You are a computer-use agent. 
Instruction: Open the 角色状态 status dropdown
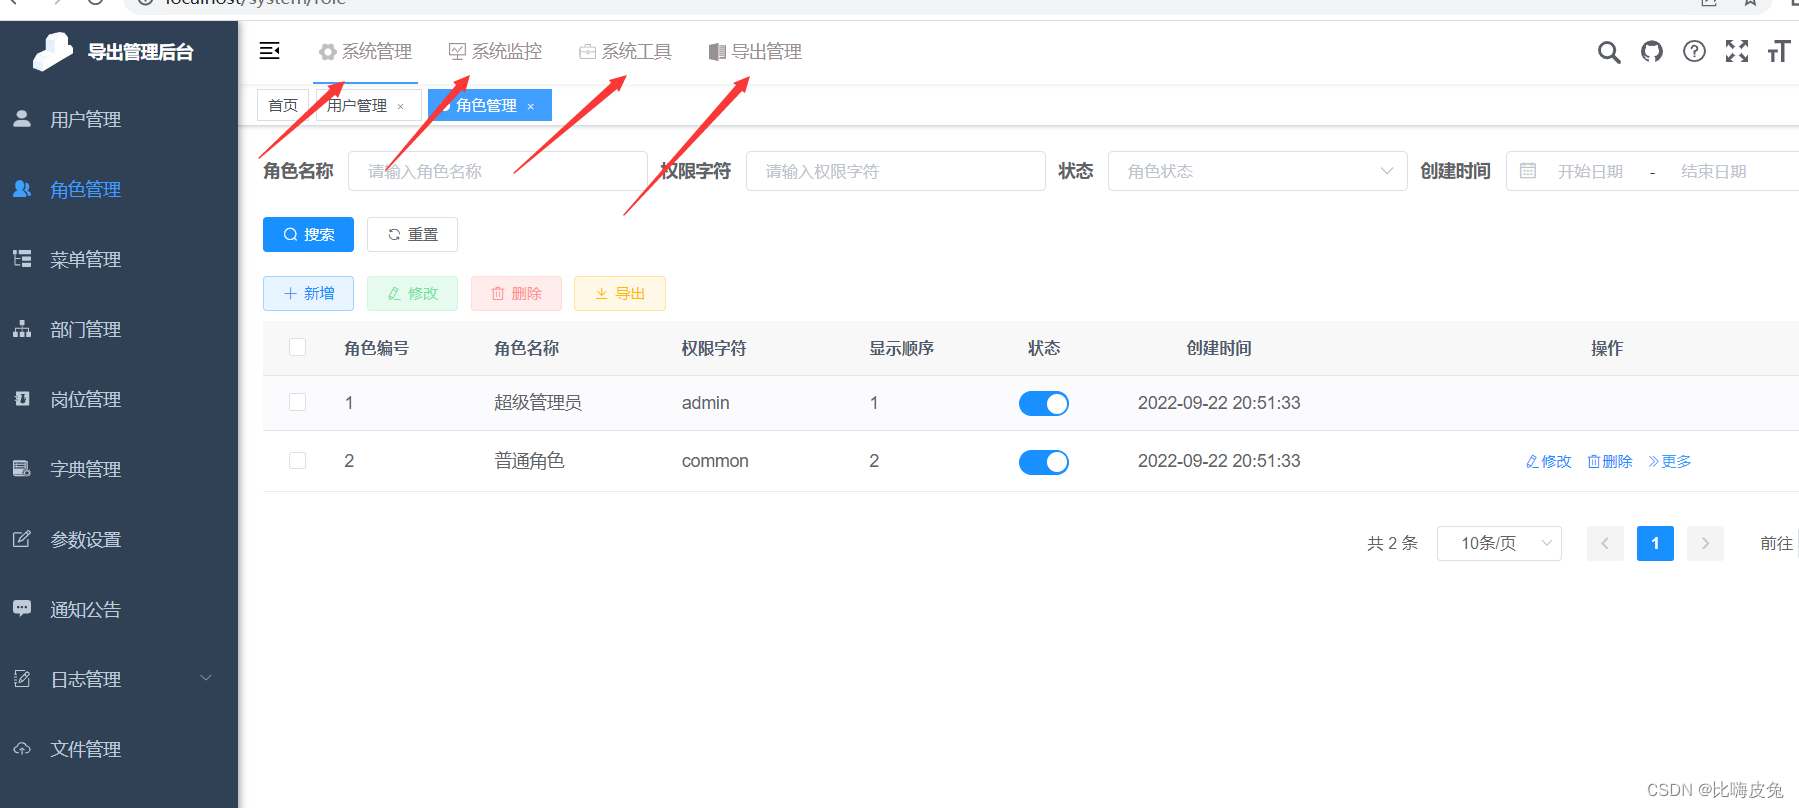1257,171
